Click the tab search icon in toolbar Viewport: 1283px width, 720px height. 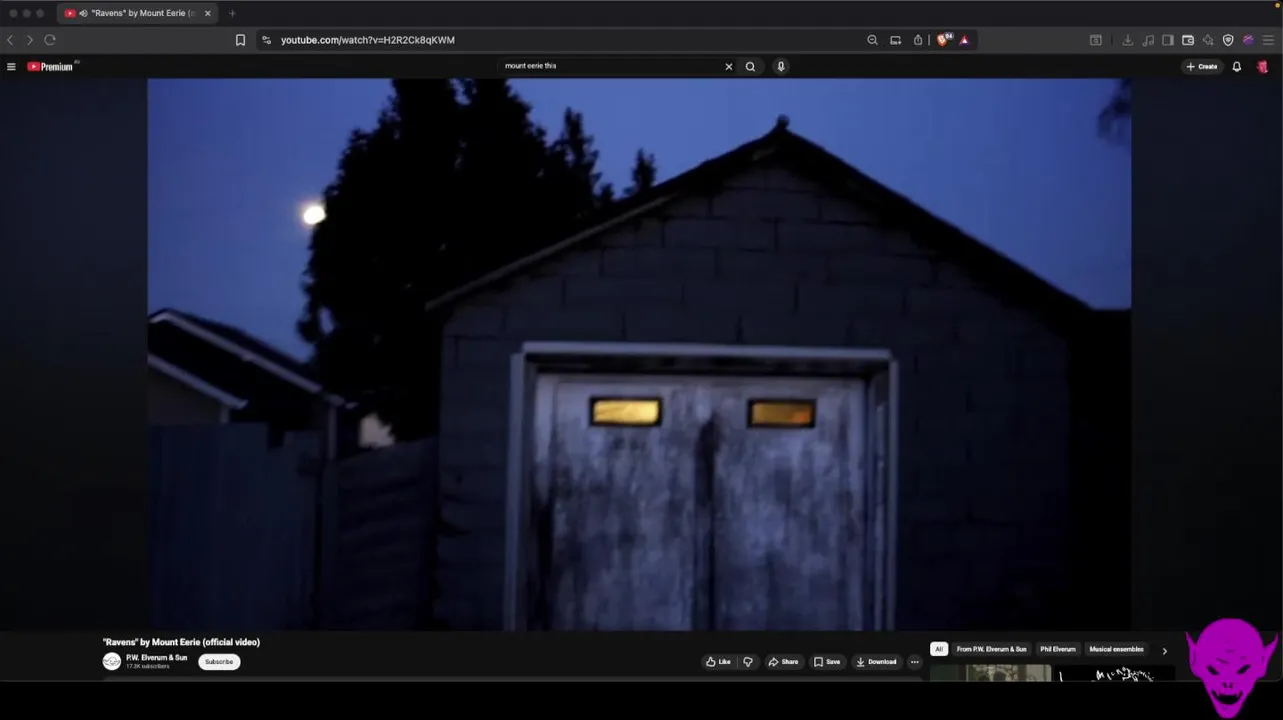click(1096, 40)
